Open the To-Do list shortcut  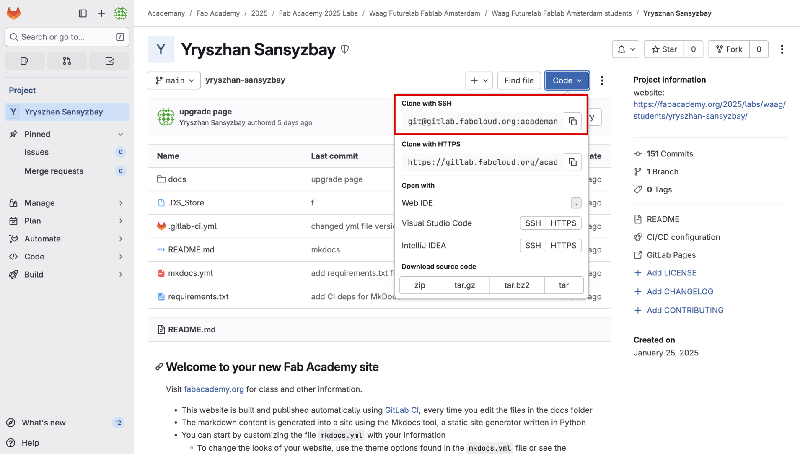click(108, 61)
